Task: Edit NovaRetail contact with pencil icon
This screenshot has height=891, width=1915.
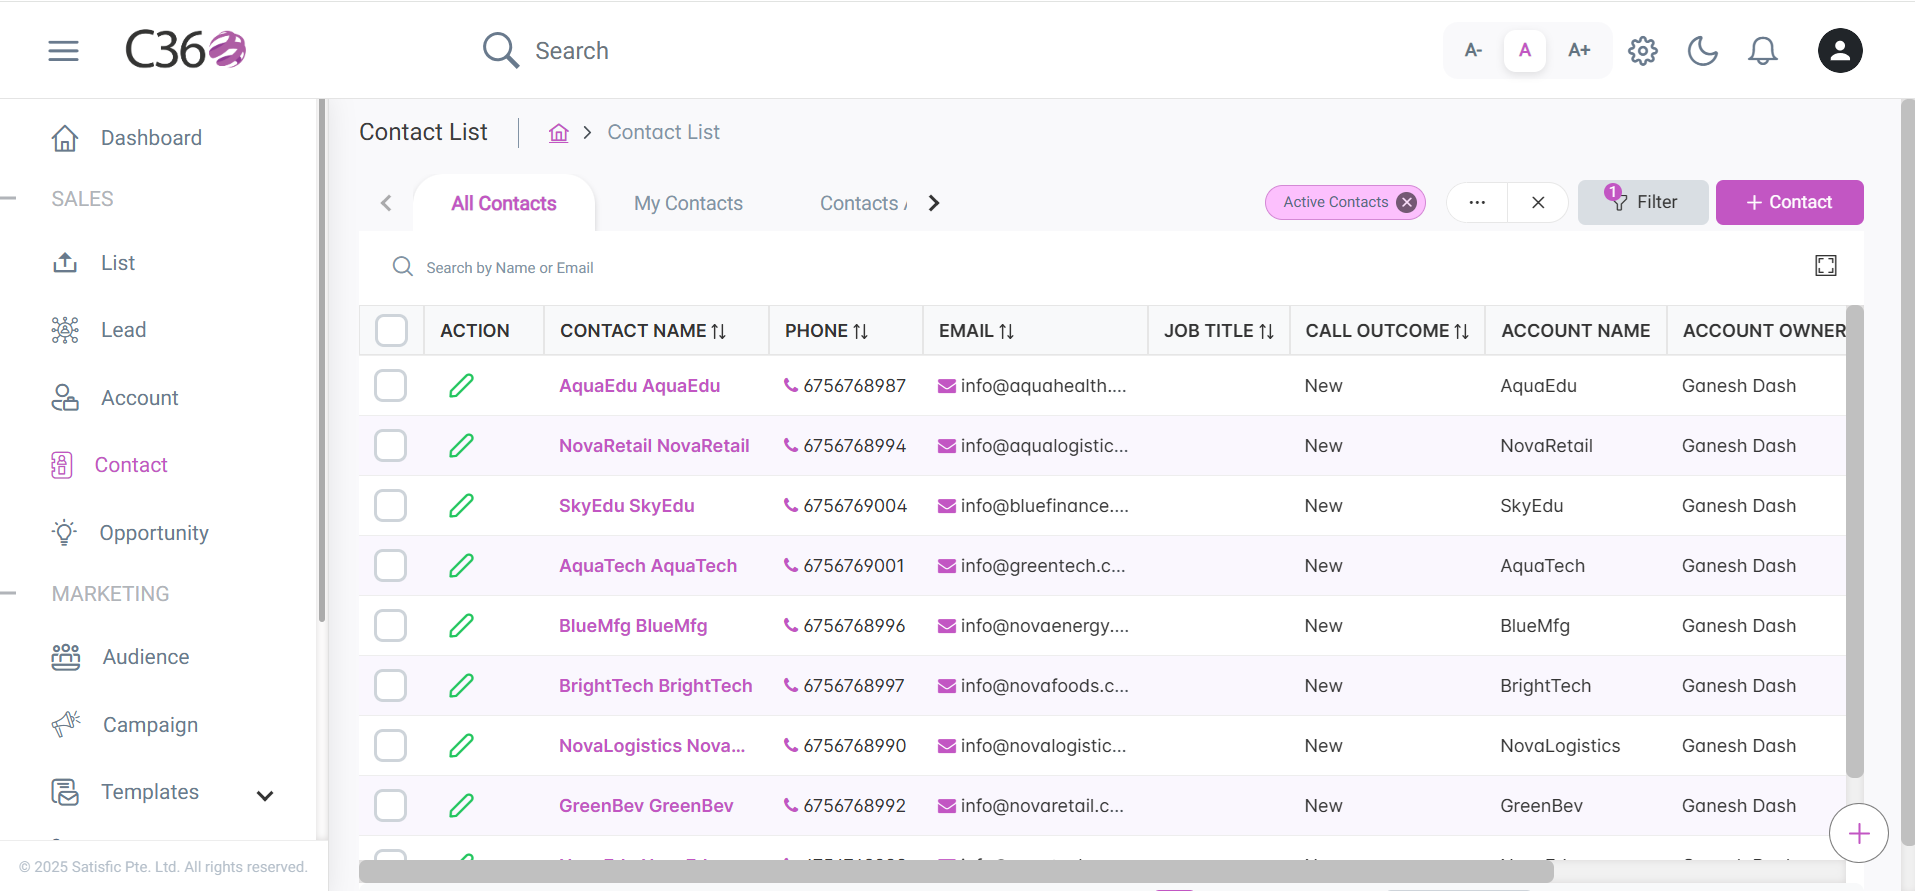Action: click(461, 446)
